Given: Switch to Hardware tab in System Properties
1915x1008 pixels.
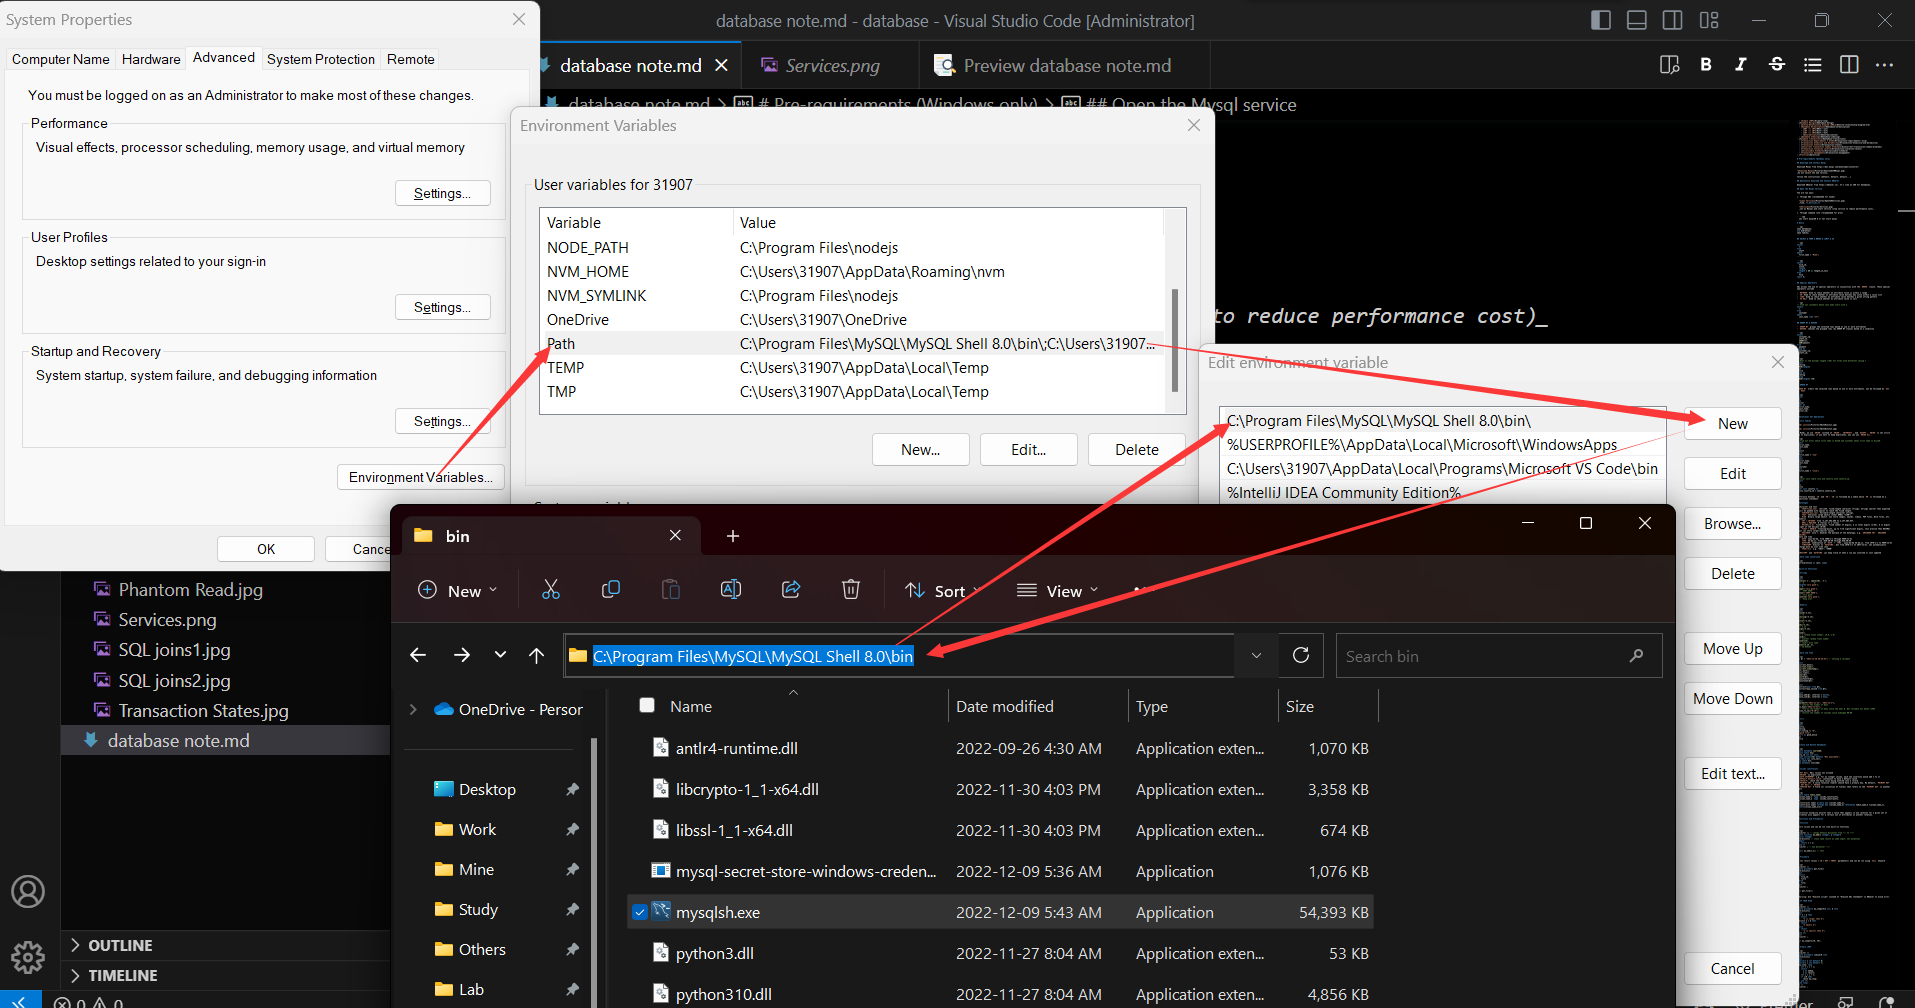Looking at the screenshot, I should pyautogui.click(x=151, y=59).
